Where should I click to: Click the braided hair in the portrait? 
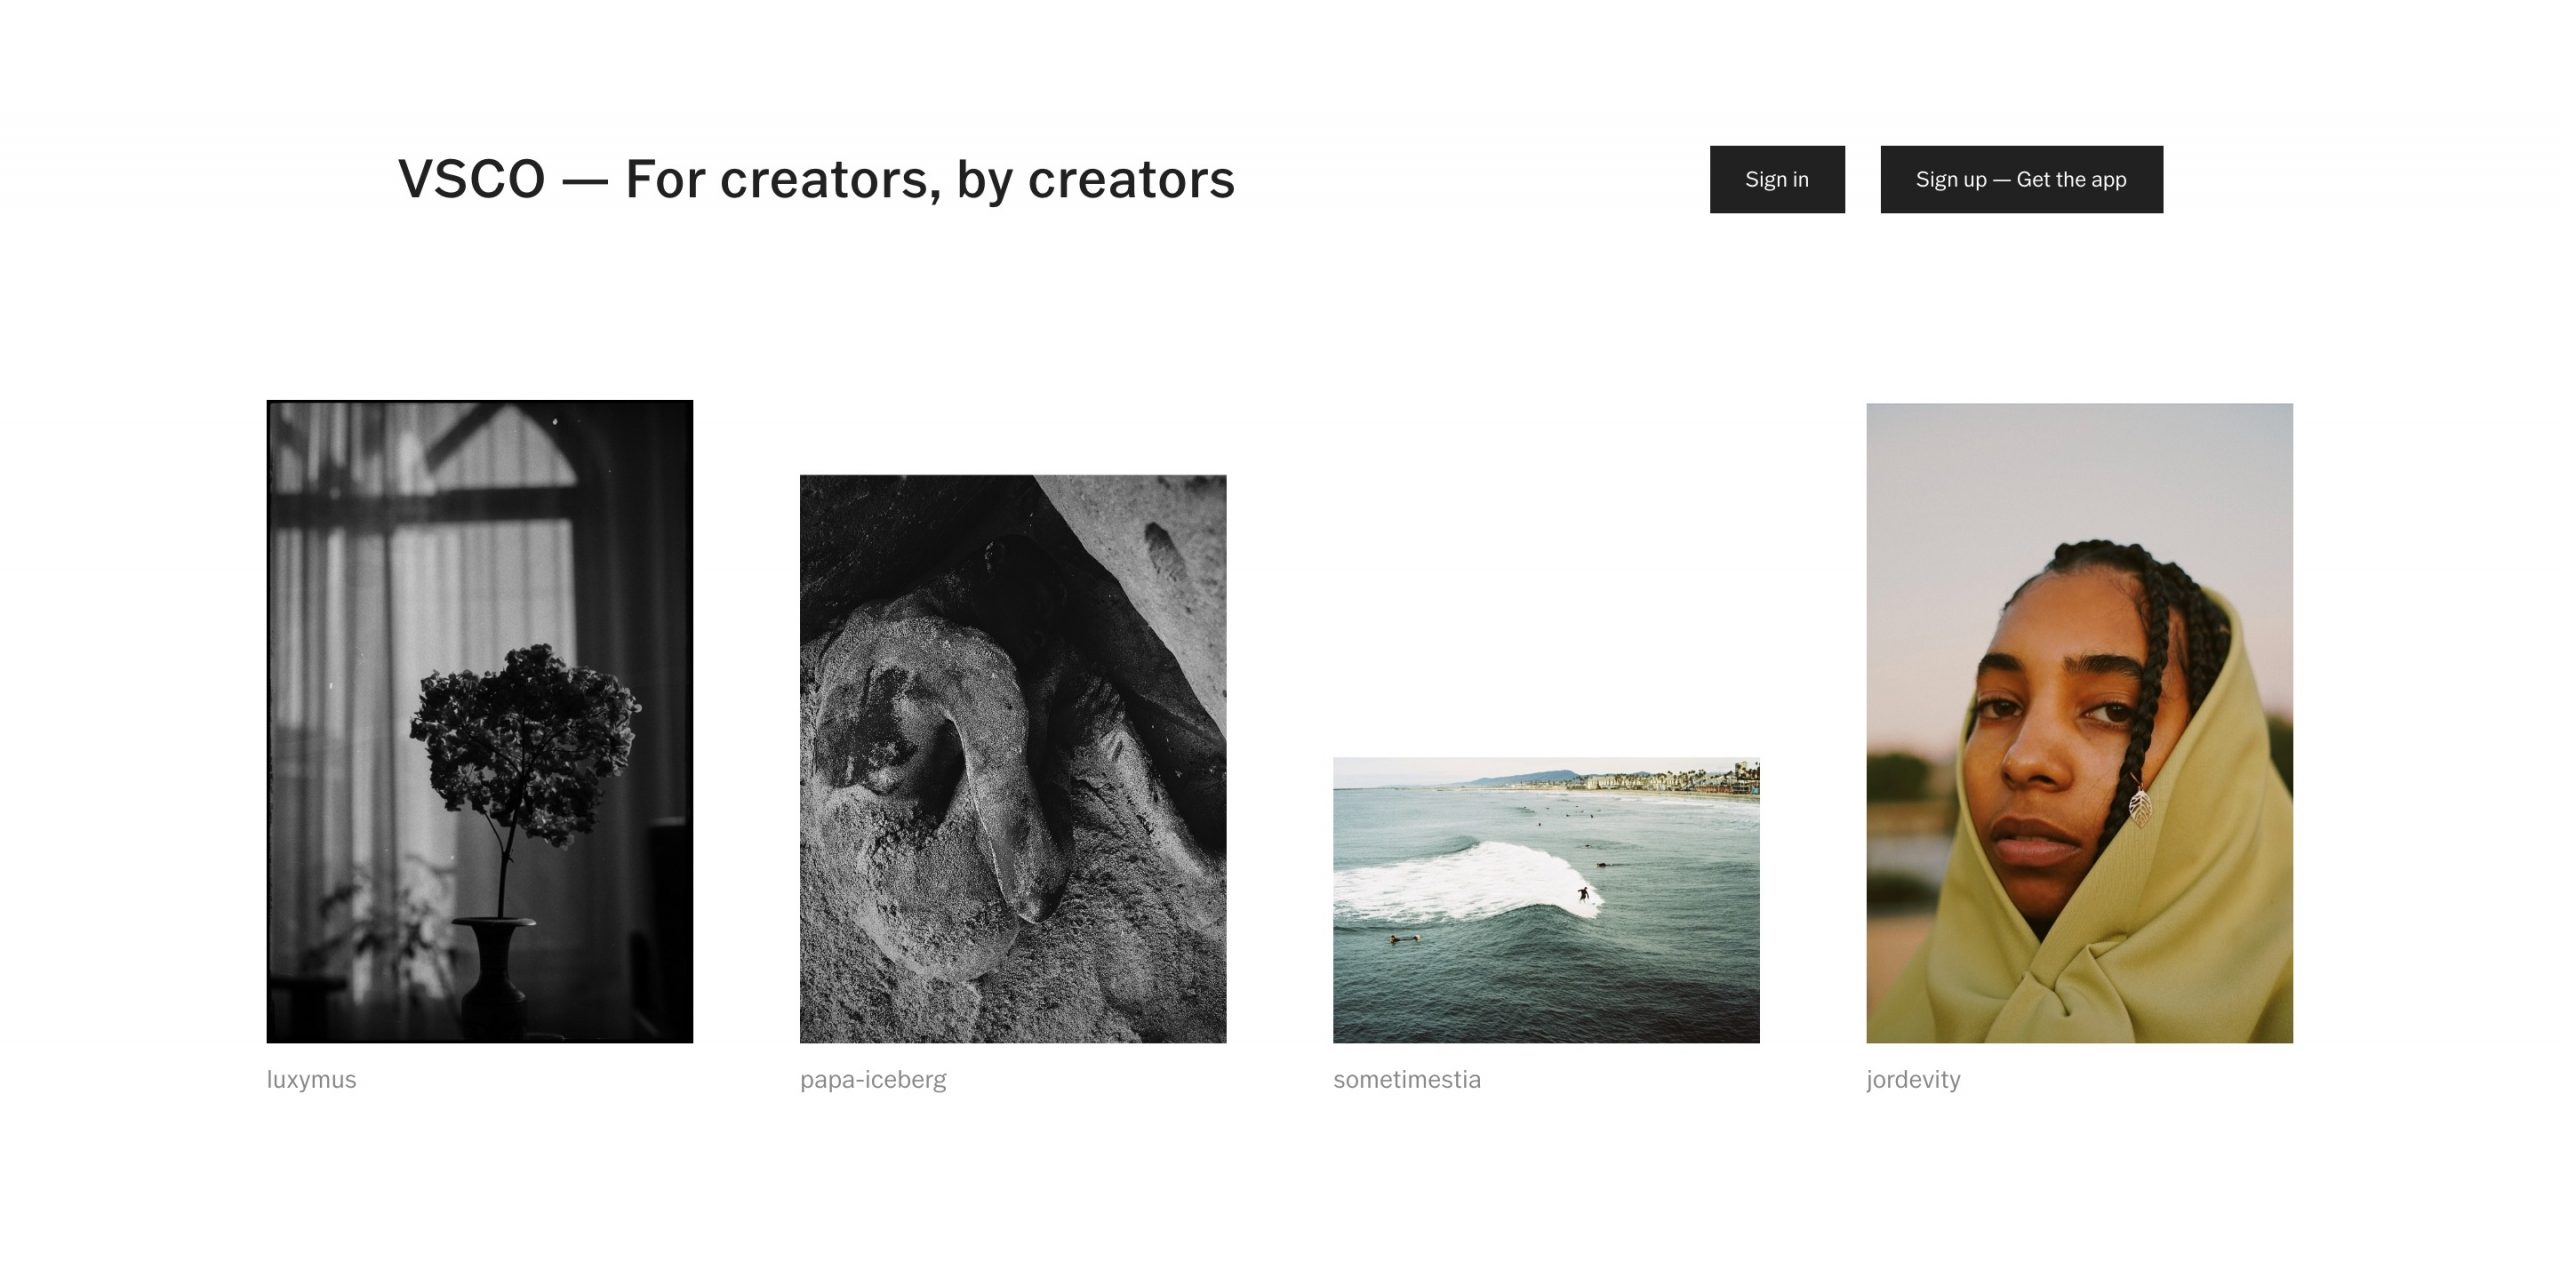(2150, 620)
